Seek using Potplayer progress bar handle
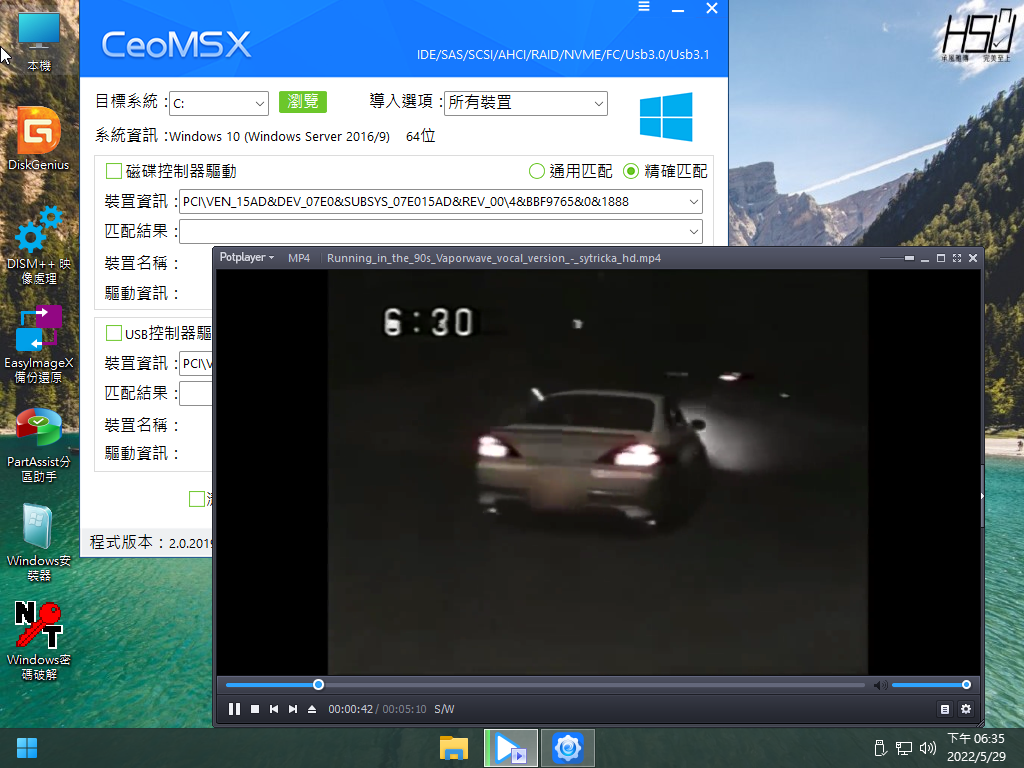This screenshot has width=1024, height=768. tap(319, 685)
